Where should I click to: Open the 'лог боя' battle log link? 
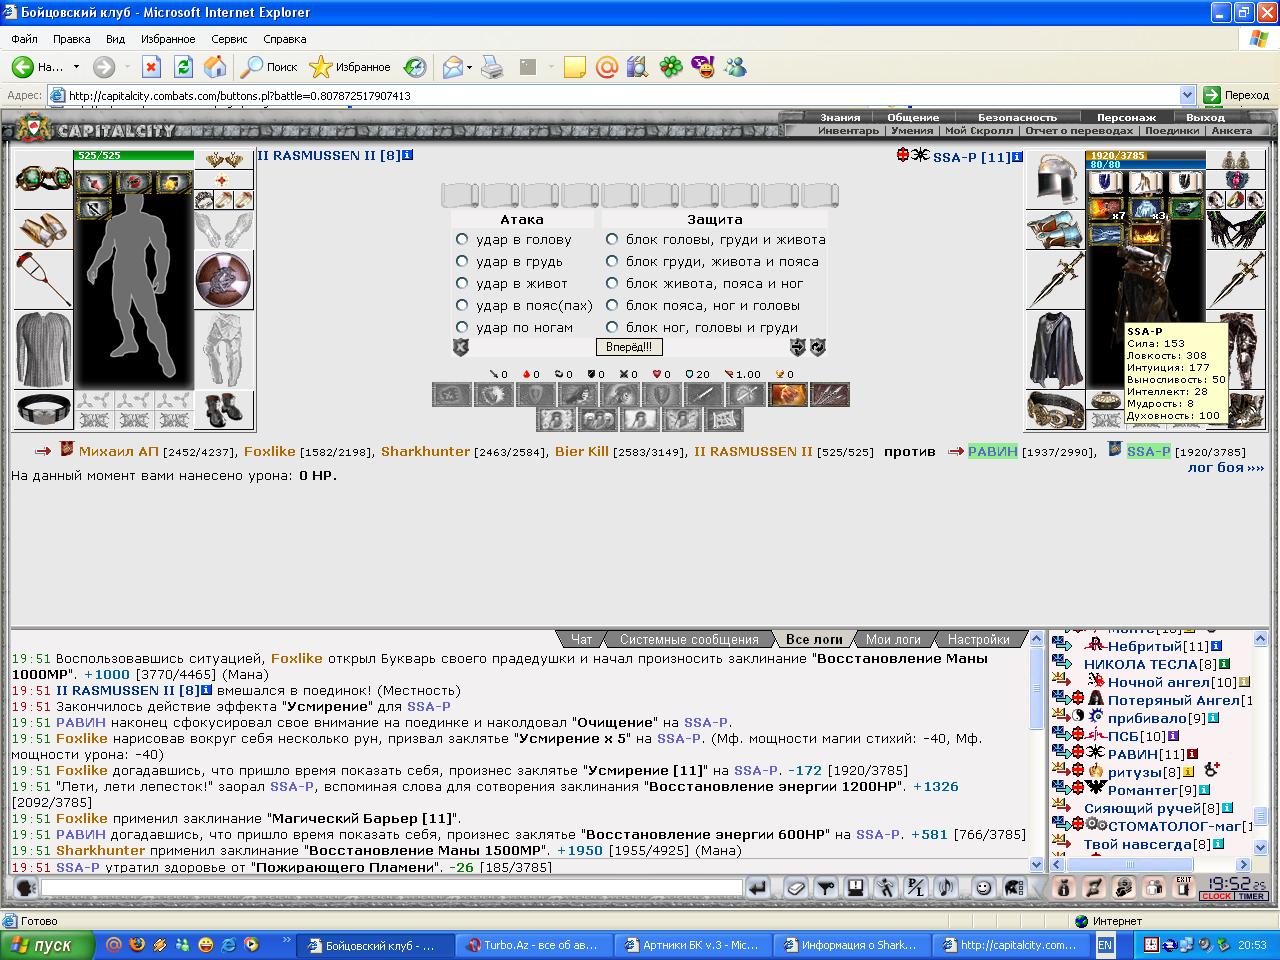tap(1225, 467)
